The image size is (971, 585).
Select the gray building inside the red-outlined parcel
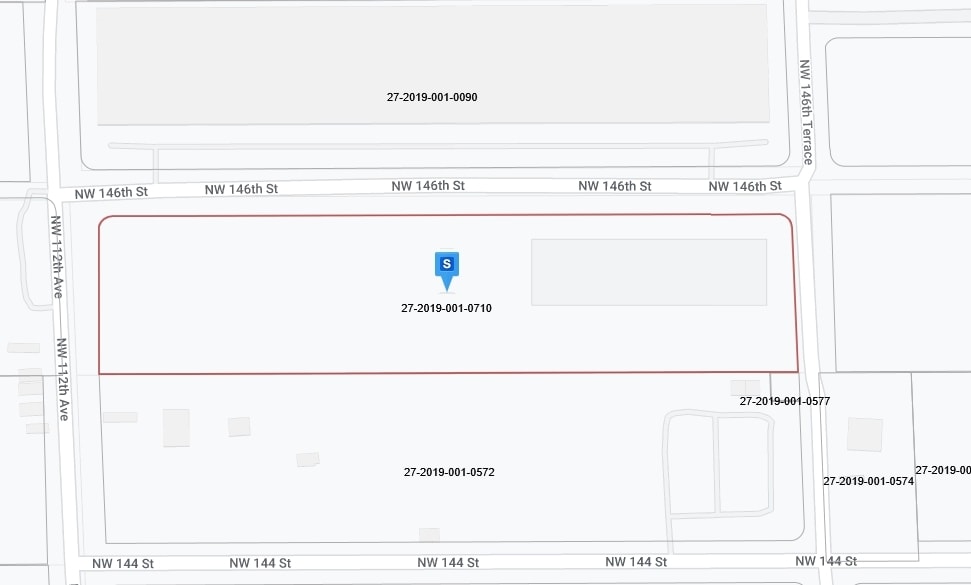coord(648,272)
